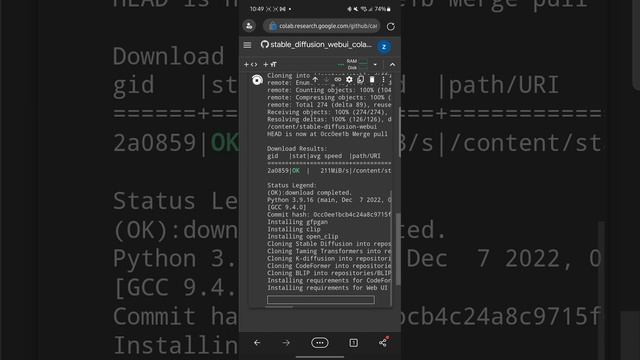Move the cell down with arrow icon
This screenshot has width=640, height=360.
[326, 80]
